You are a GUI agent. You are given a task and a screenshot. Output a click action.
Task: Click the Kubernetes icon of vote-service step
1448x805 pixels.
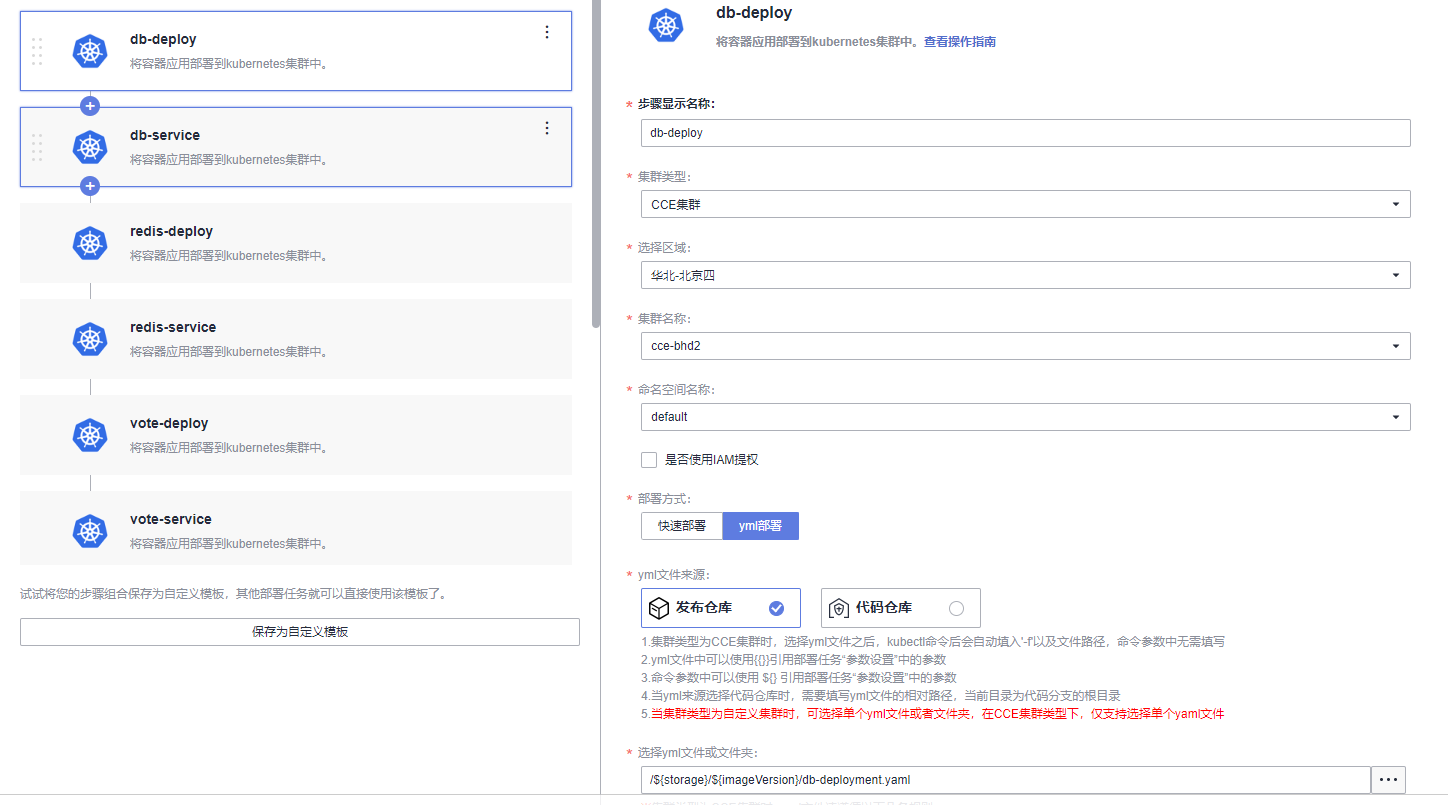click(x=90, y=531)
